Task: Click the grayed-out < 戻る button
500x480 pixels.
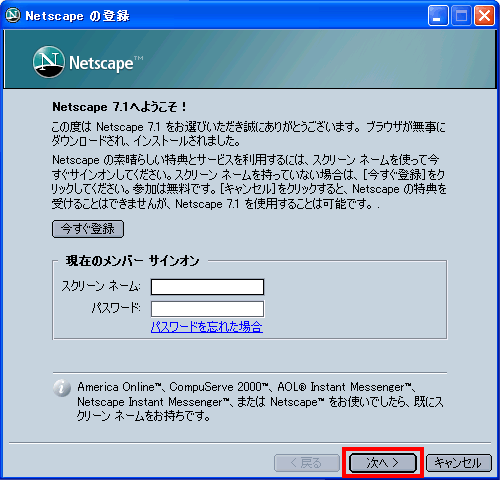Action: [x=307, y=463]
